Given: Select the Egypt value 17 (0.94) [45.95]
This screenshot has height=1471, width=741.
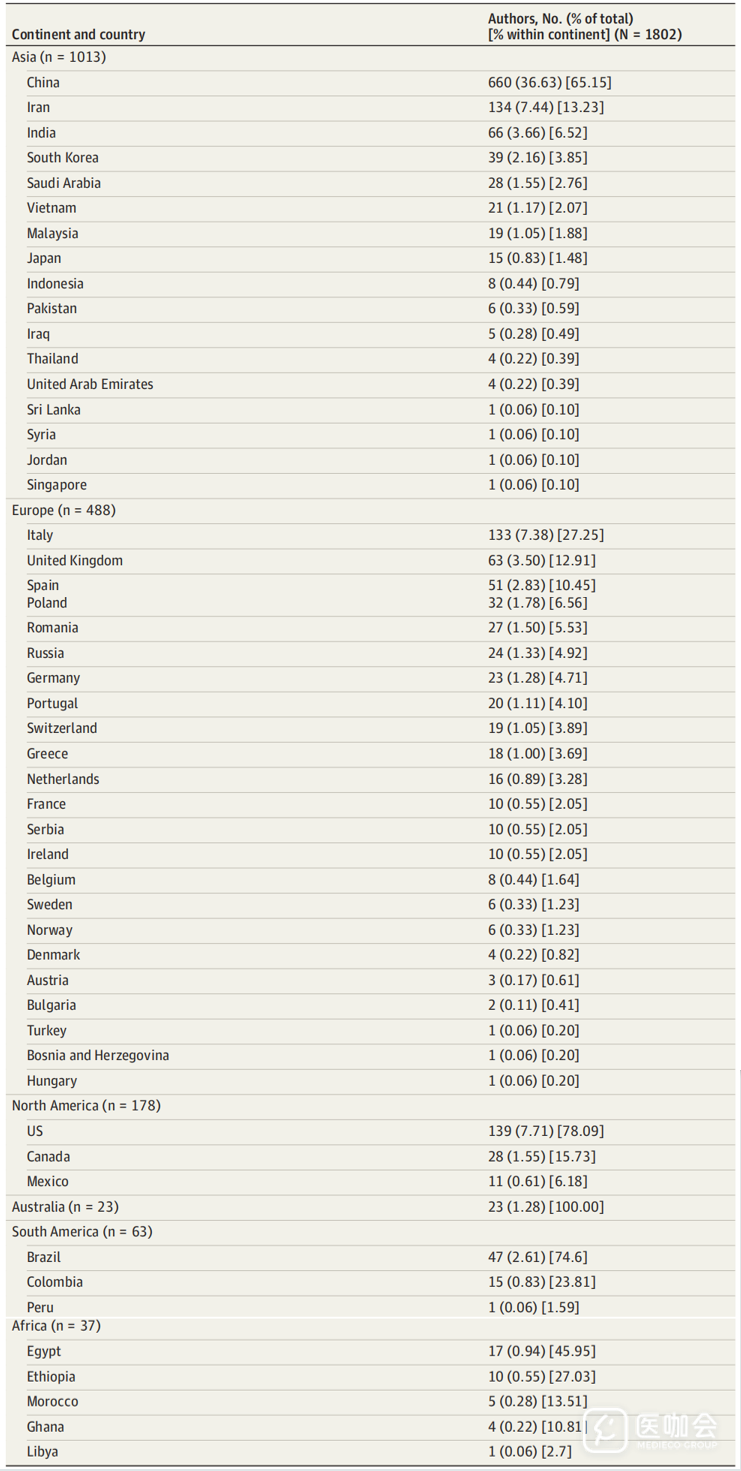Looking at the screenshot, I should 541,1351.
